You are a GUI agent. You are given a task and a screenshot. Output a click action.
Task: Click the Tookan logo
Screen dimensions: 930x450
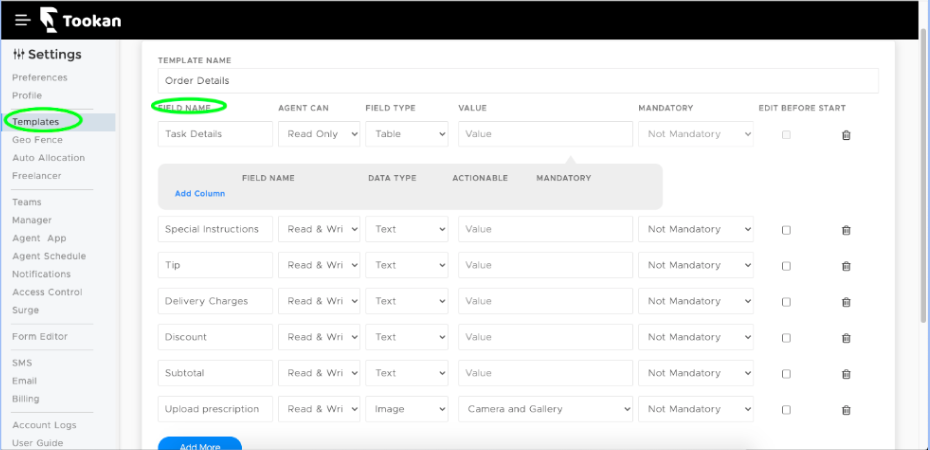pyautogui.click(x=81, y=20)
